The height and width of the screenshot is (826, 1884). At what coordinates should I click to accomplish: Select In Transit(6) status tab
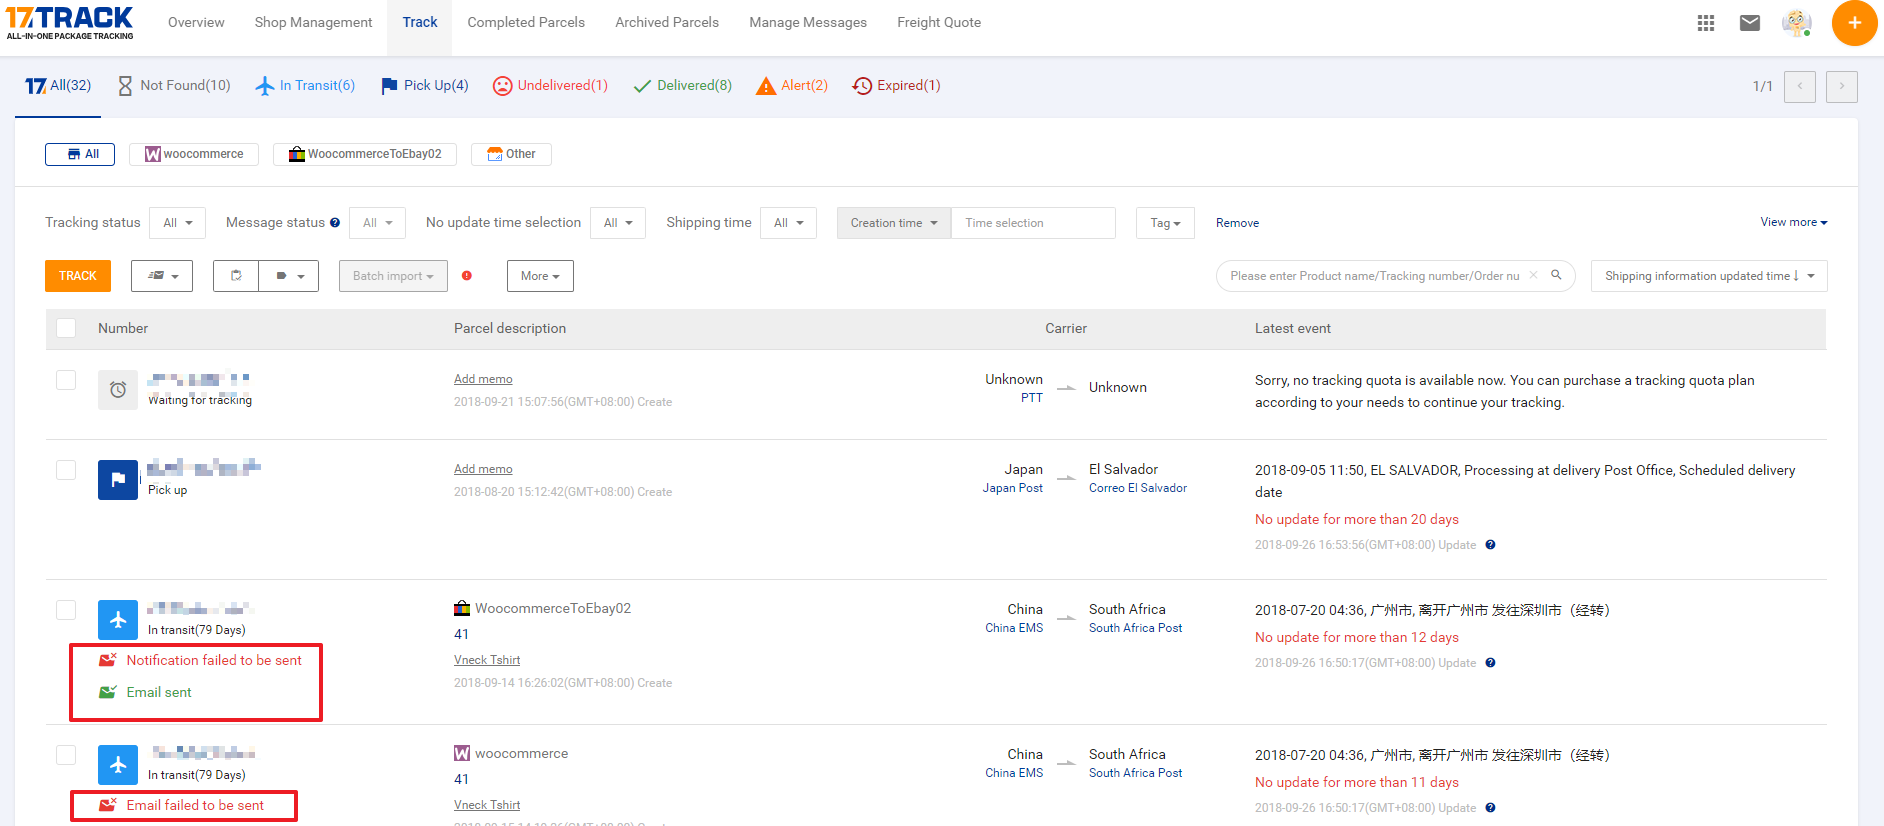[x=305, y=86]
